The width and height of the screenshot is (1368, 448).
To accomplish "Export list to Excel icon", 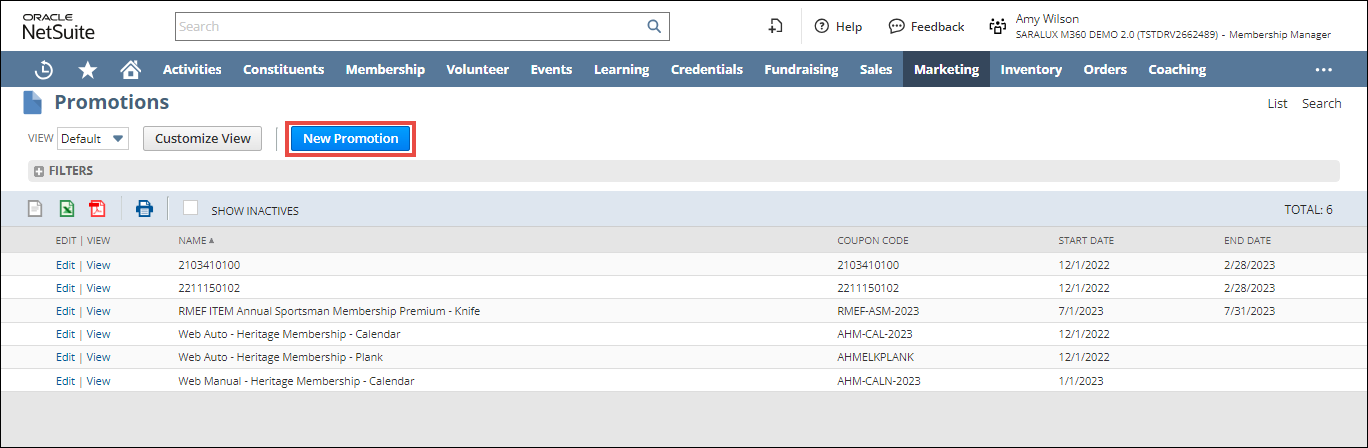I will click(66, 209).
